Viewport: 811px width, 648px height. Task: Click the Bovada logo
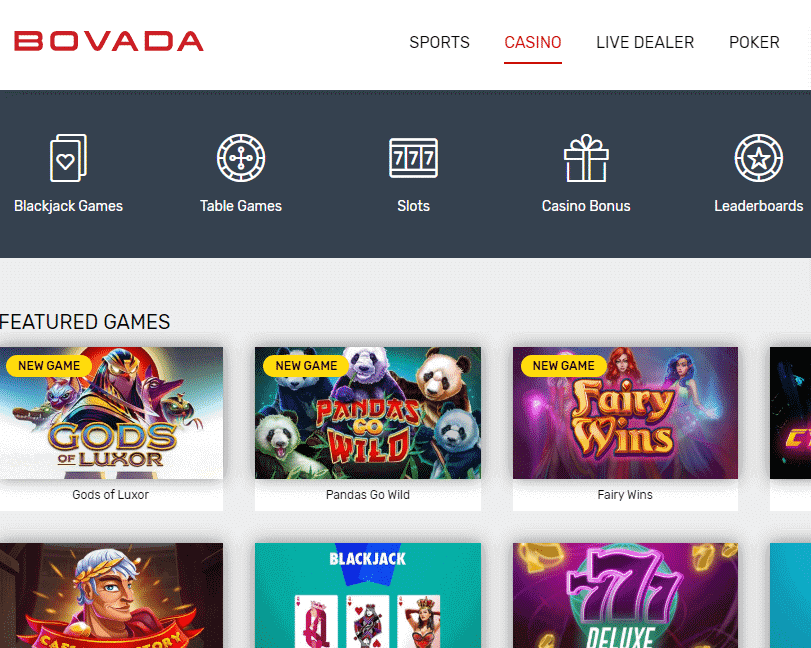(109, 41)
